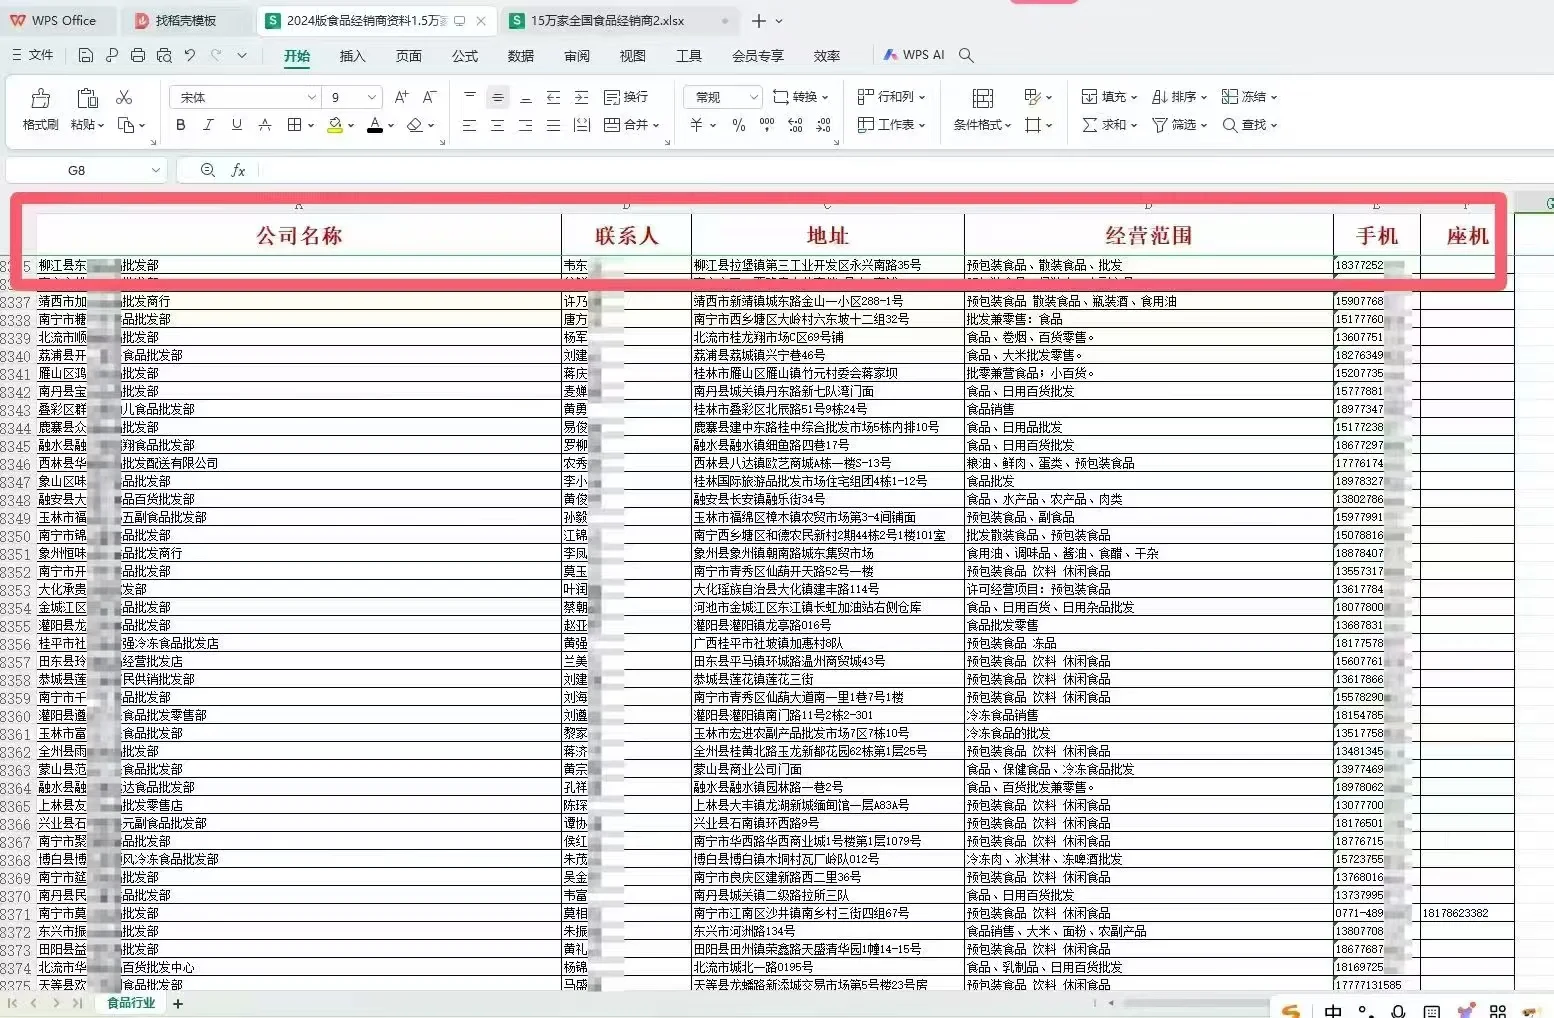
Task: Open the 宋体 font family dropdown
Action: (x=243, y=96)
